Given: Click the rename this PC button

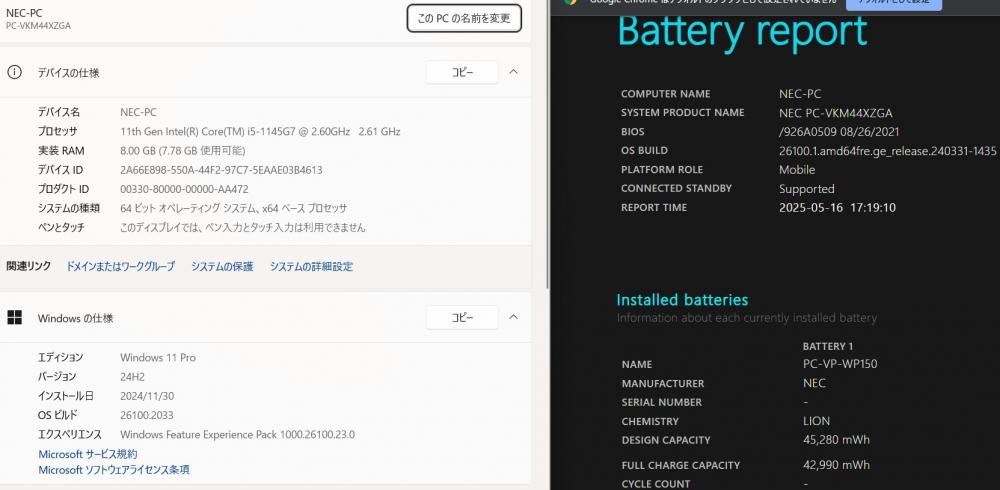Looking at the screenshot, I should tap(464, 19).
